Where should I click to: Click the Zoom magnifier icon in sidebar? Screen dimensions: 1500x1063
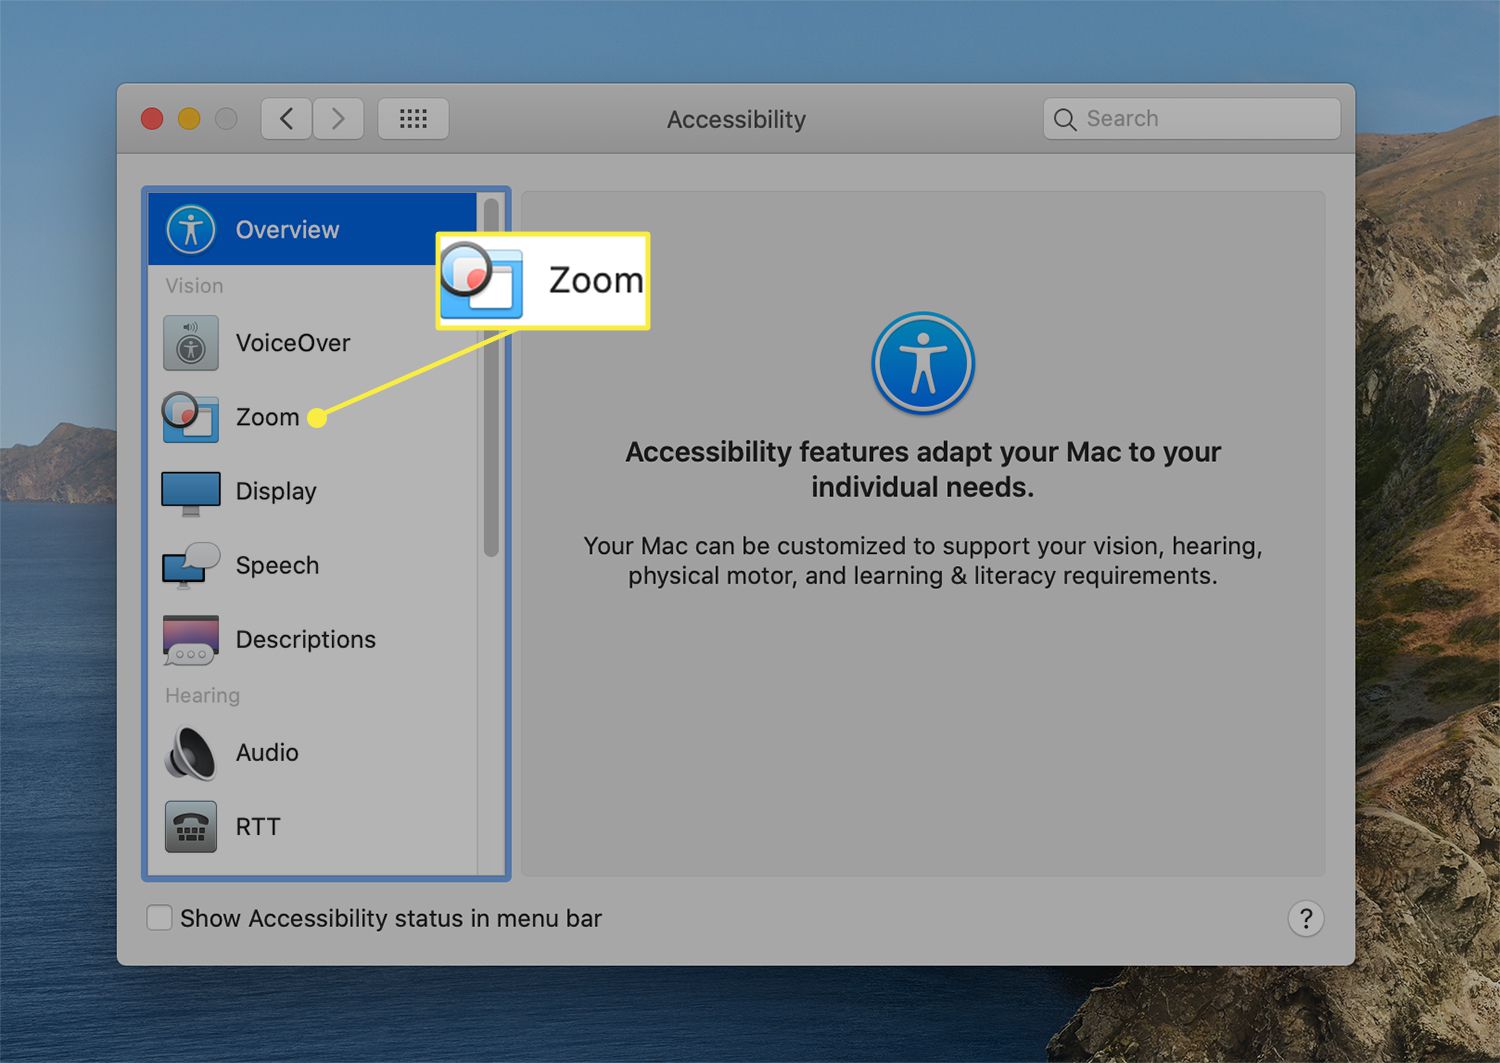tap(190, 417)
